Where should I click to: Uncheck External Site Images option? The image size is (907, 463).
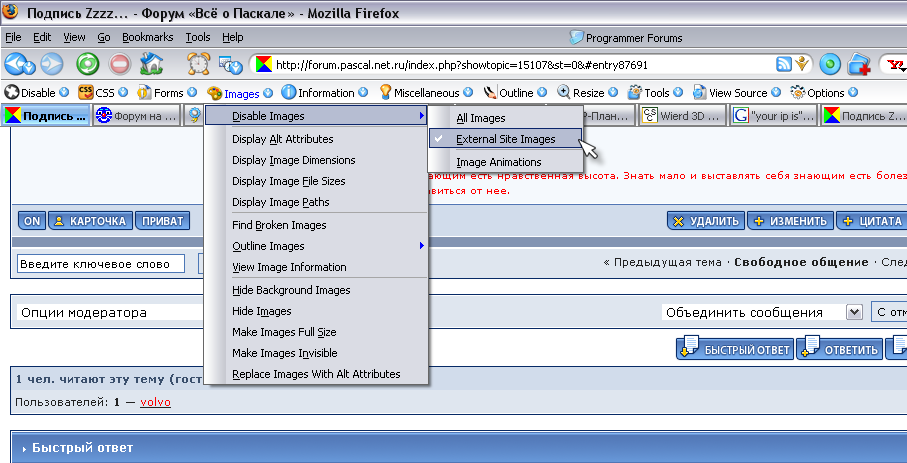point(505,139)
